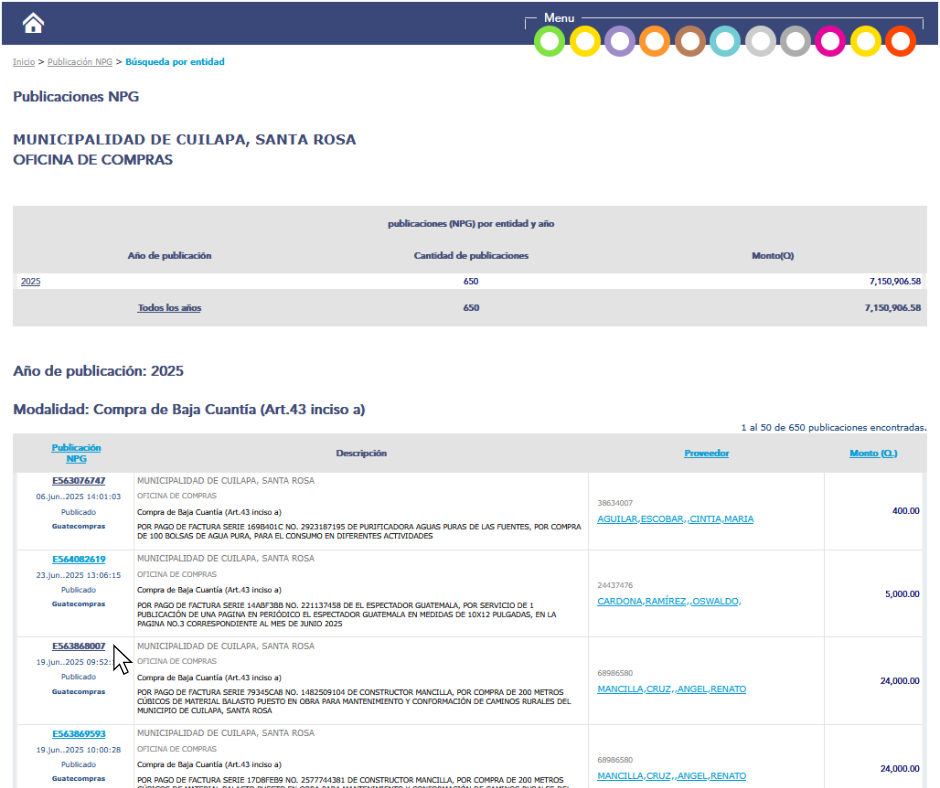Open Publicación NPG breadcrumb link
Viewport: 940px width, 788px height.
point(80,62)
